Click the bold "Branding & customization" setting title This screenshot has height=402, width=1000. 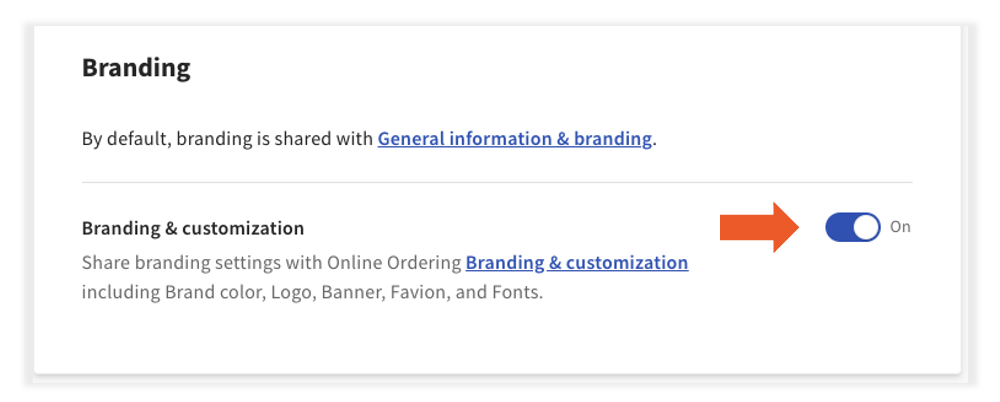(x=192, y=228)
